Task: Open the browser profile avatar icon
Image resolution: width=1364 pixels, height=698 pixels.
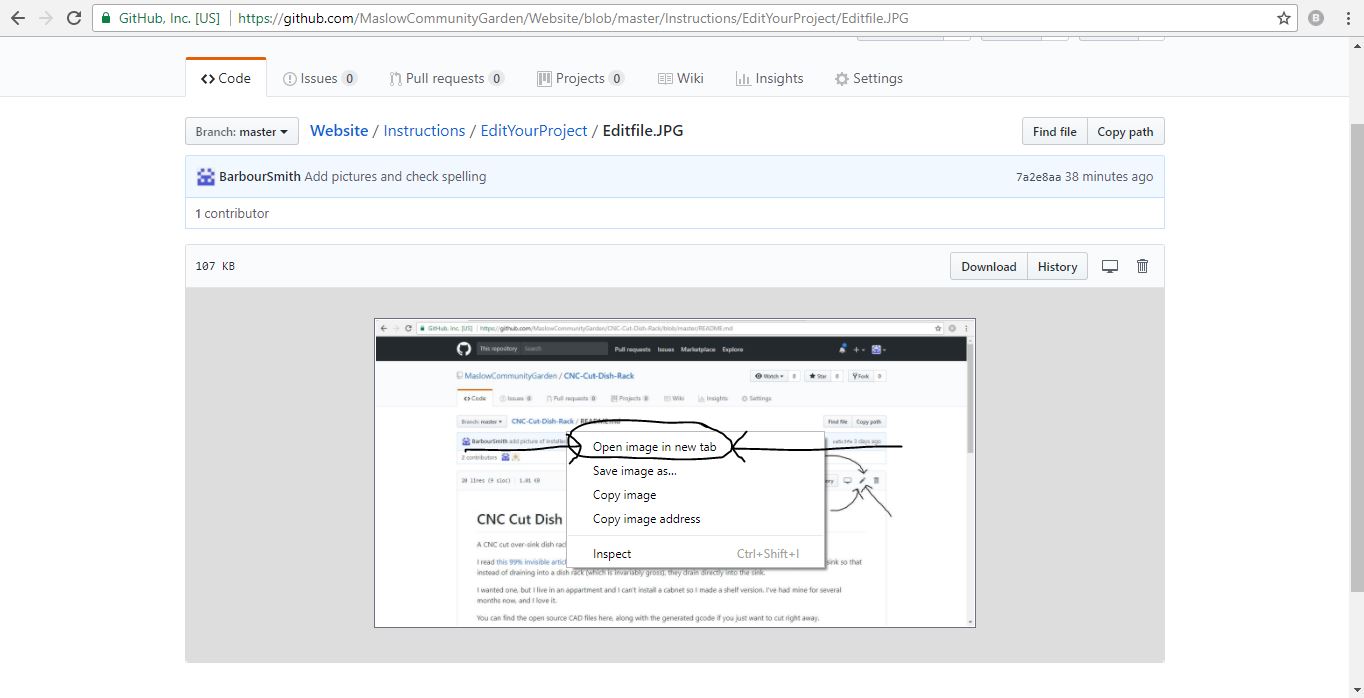Action: 1316,18
